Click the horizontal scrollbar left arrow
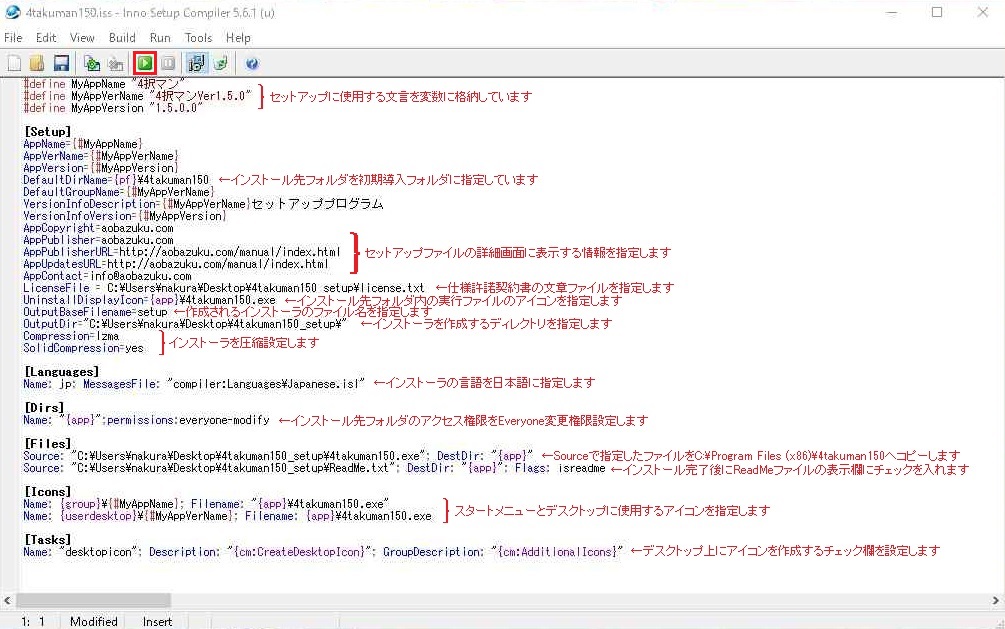The height and width of the screenshot is (629, 1005). click(7, 600)
